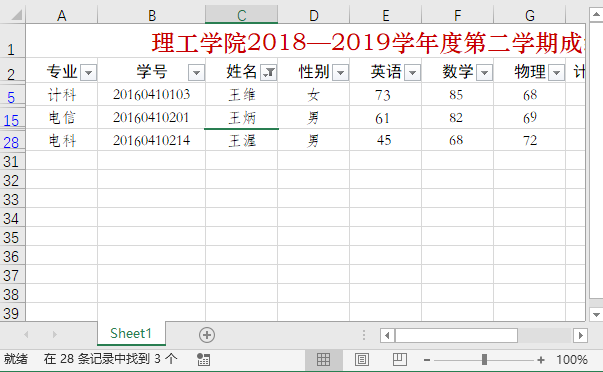Click math score 85
Viewport: 603px width, 372px height.
tap(458, 95)
